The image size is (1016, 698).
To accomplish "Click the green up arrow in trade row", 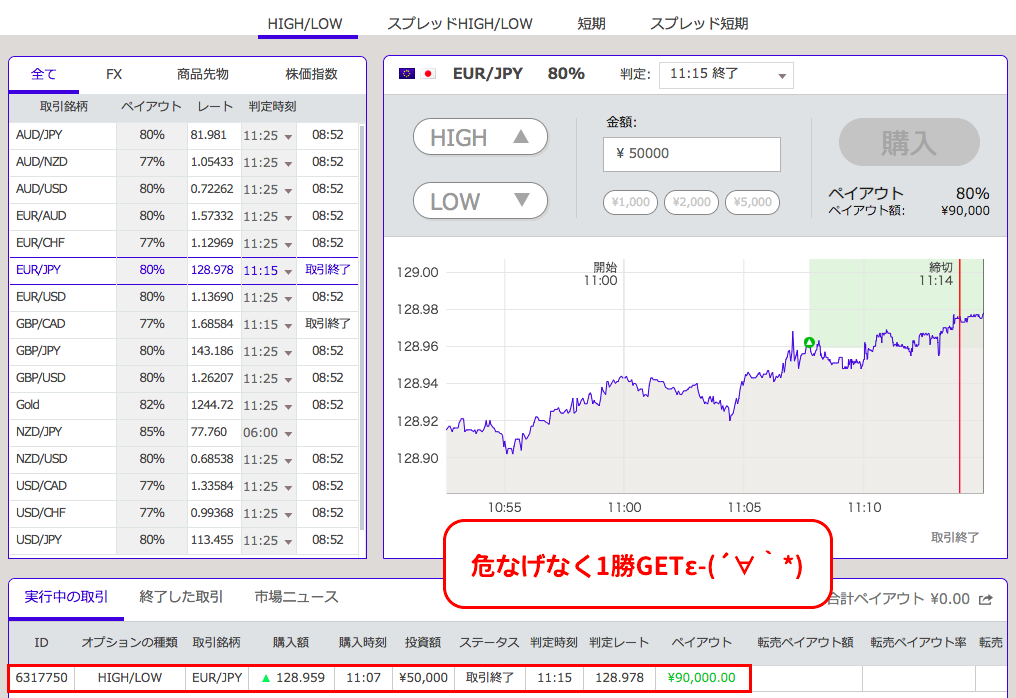I will 265,678.
